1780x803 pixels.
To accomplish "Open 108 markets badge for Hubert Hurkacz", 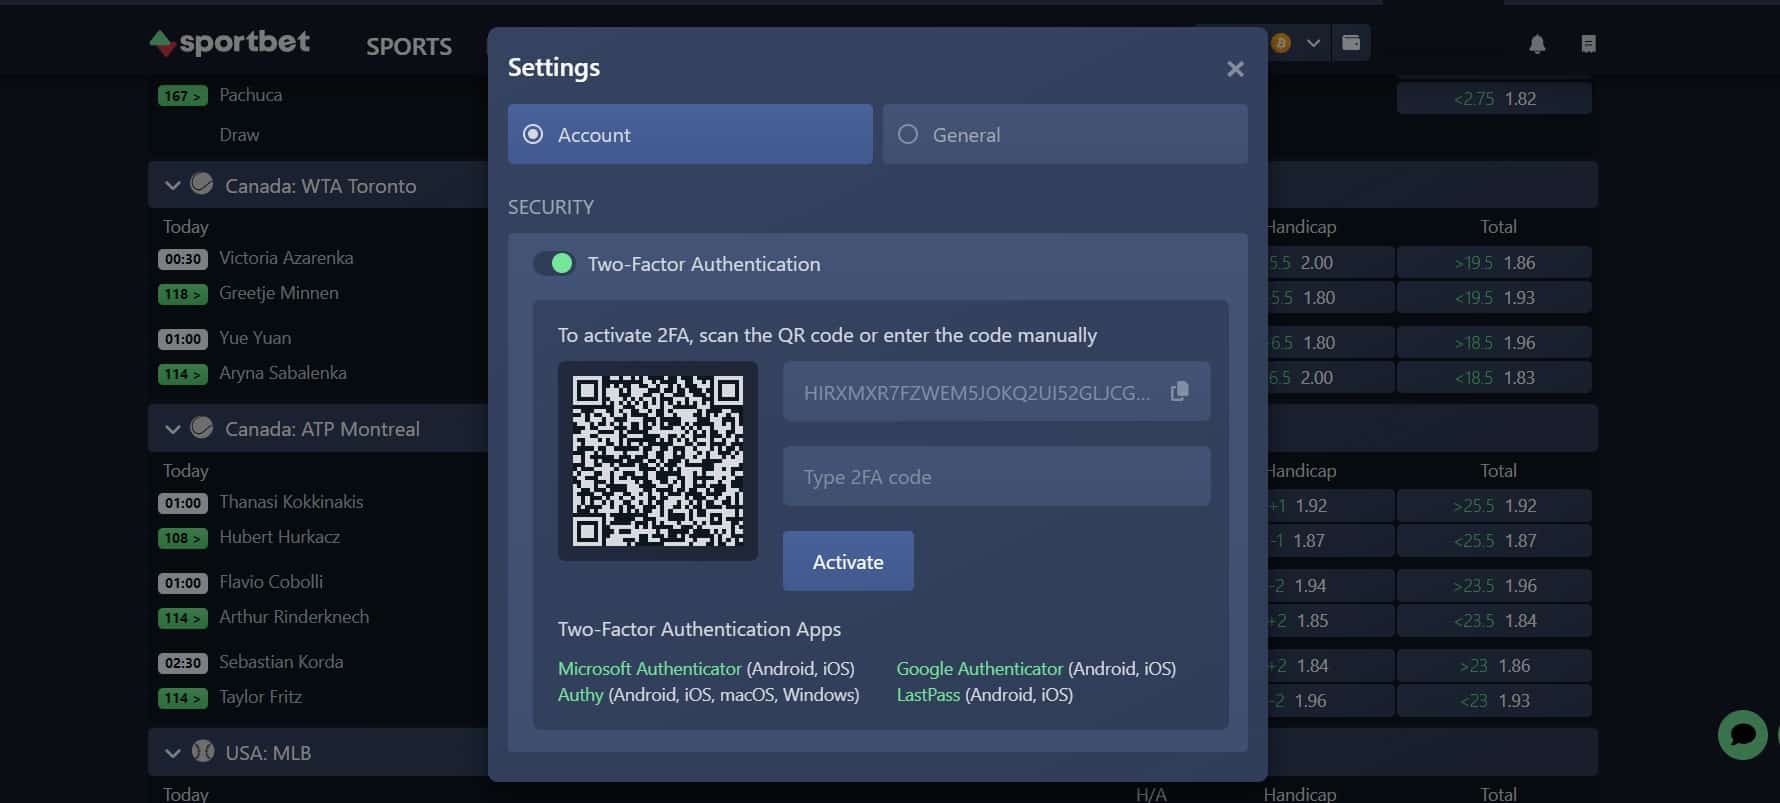I will click(182, 538).
